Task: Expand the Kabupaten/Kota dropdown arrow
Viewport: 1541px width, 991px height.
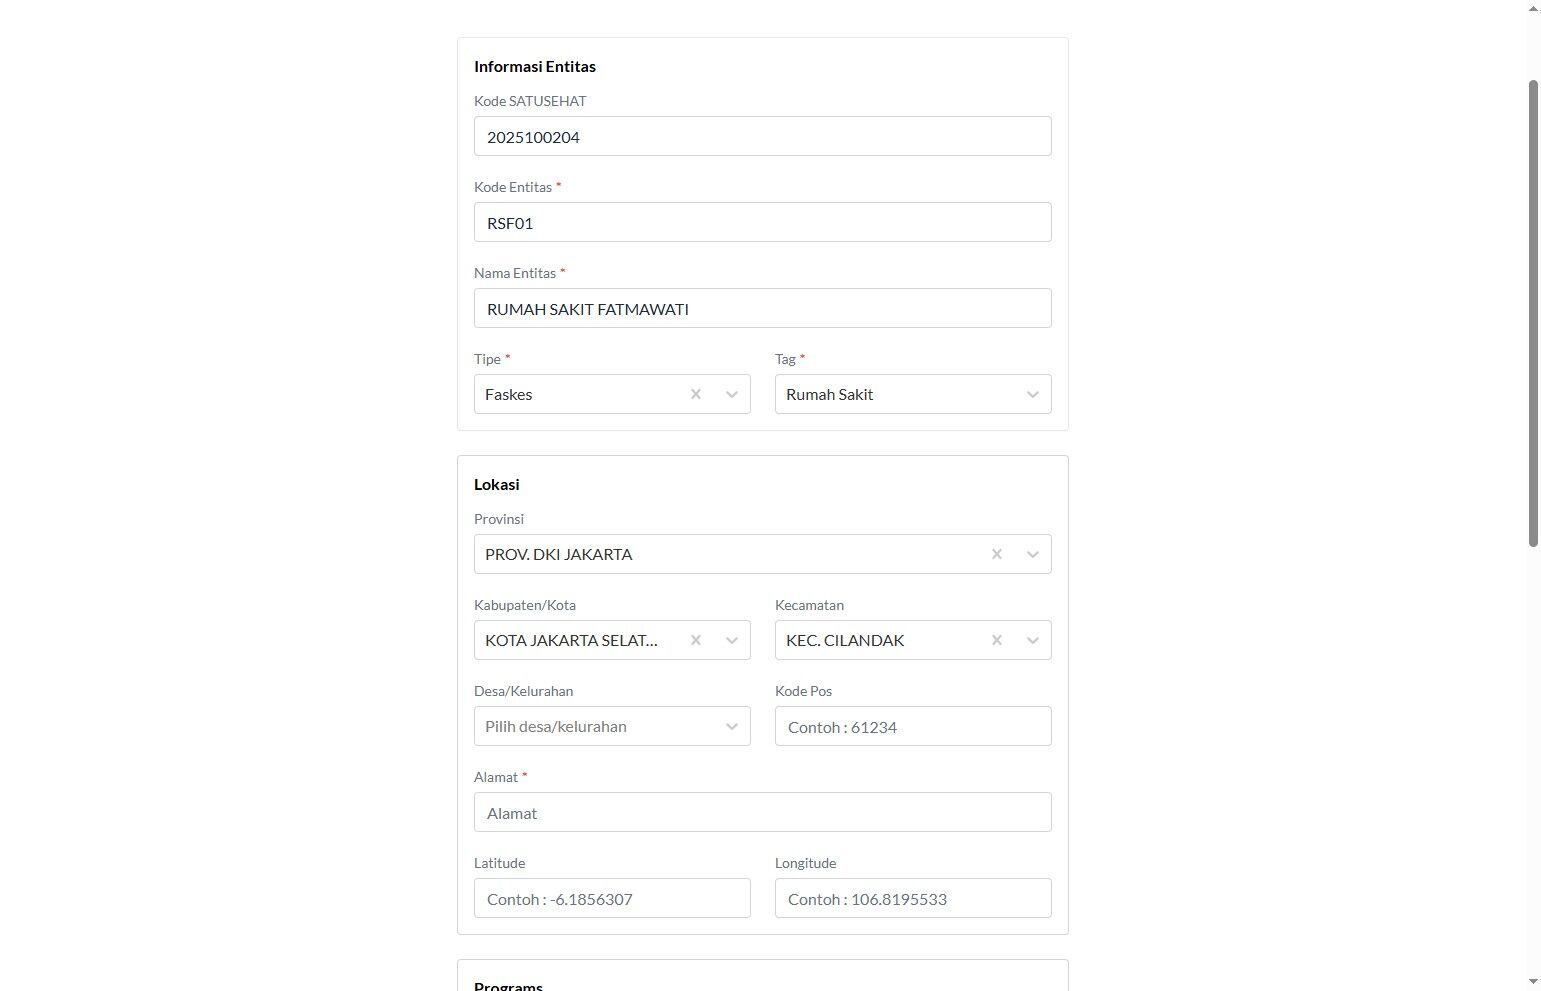Action: (732, 640)
